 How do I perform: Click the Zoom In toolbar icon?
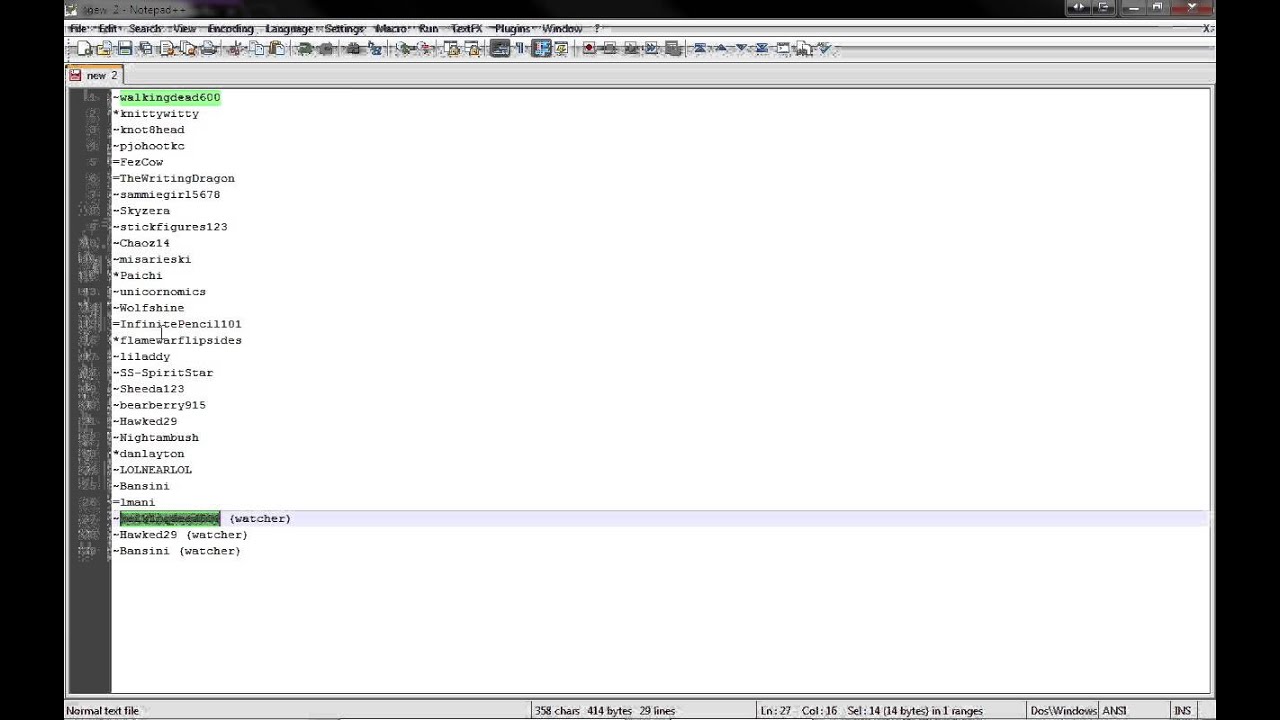coord(404,48)
